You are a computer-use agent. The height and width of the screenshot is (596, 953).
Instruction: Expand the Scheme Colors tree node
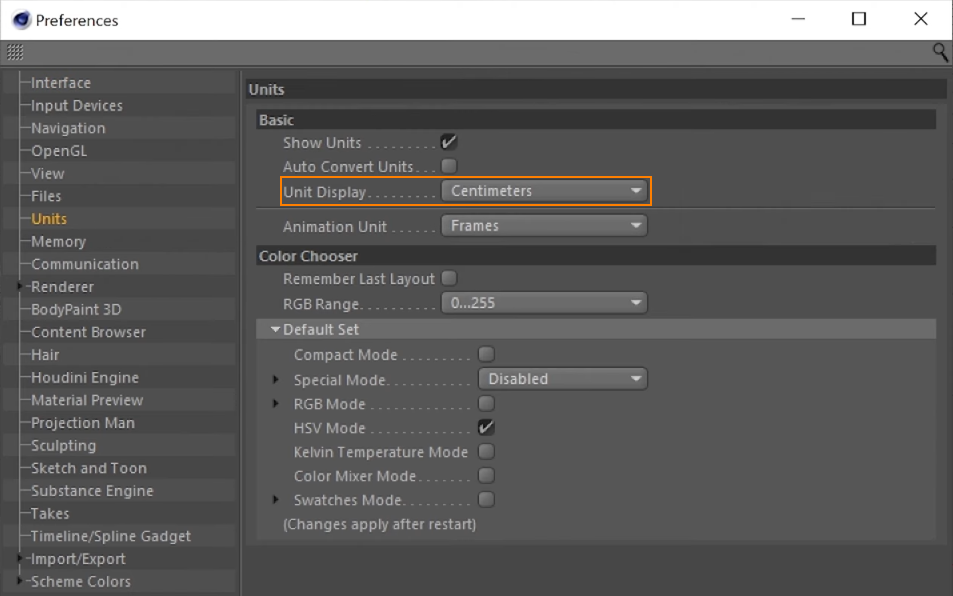[x=20, y=581]
